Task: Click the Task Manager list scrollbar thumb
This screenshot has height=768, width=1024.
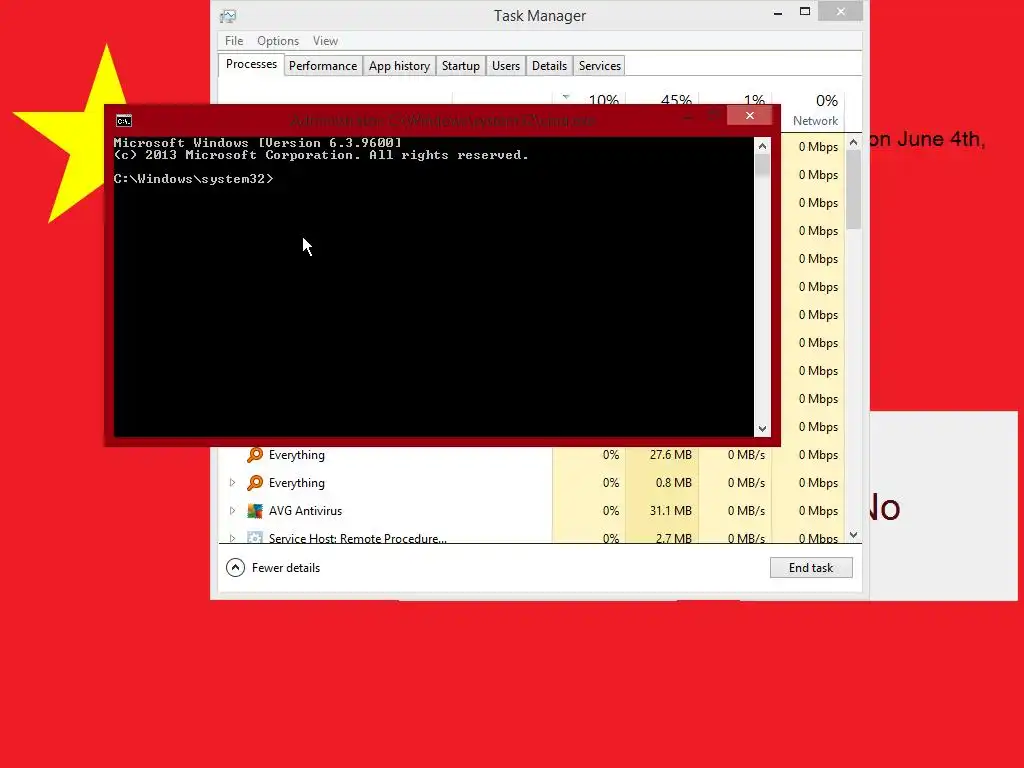Action: pos(854,190)
